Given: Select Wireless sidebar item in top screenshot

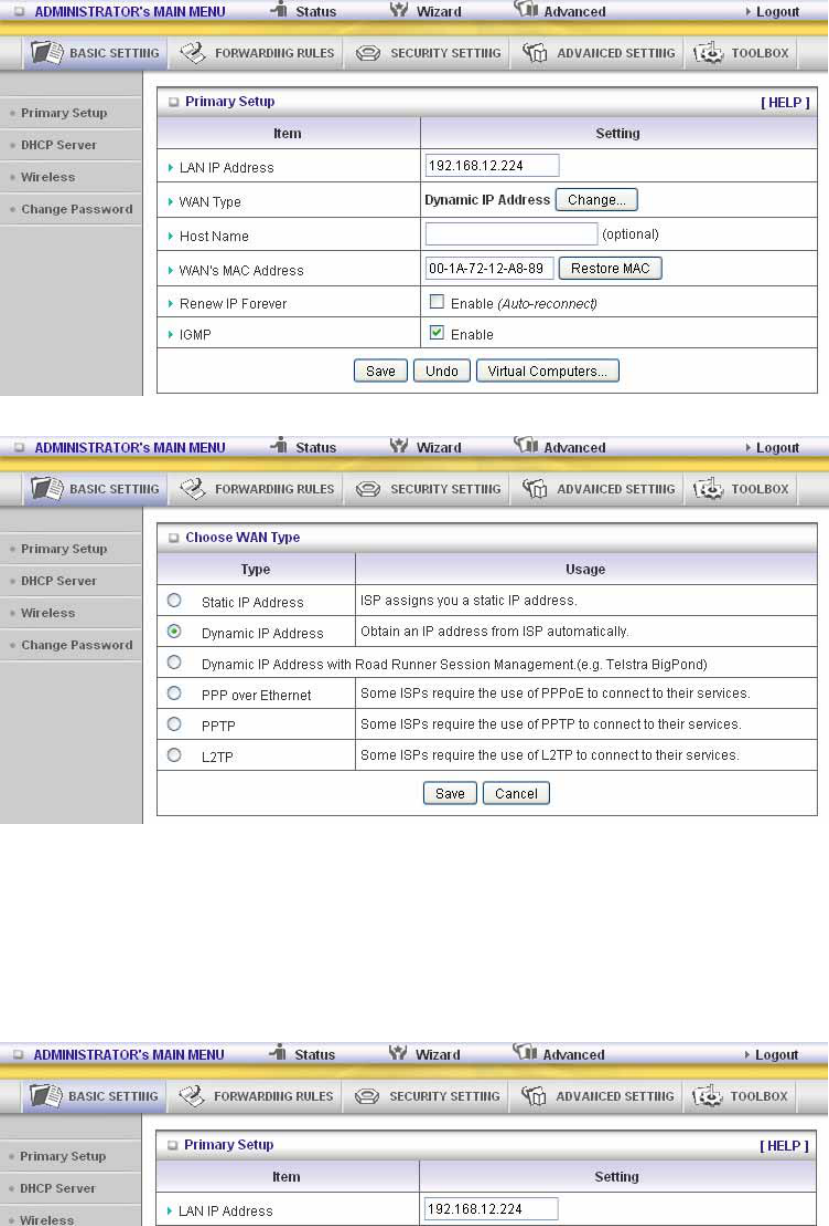Looking at the screenshot, I should (x=48, y=177).
